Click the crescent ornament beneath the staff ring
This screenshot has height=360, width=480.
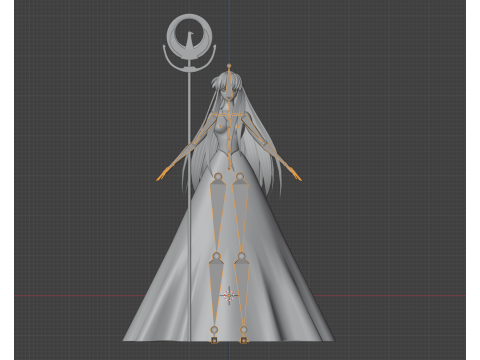click(x=189, y=61)
